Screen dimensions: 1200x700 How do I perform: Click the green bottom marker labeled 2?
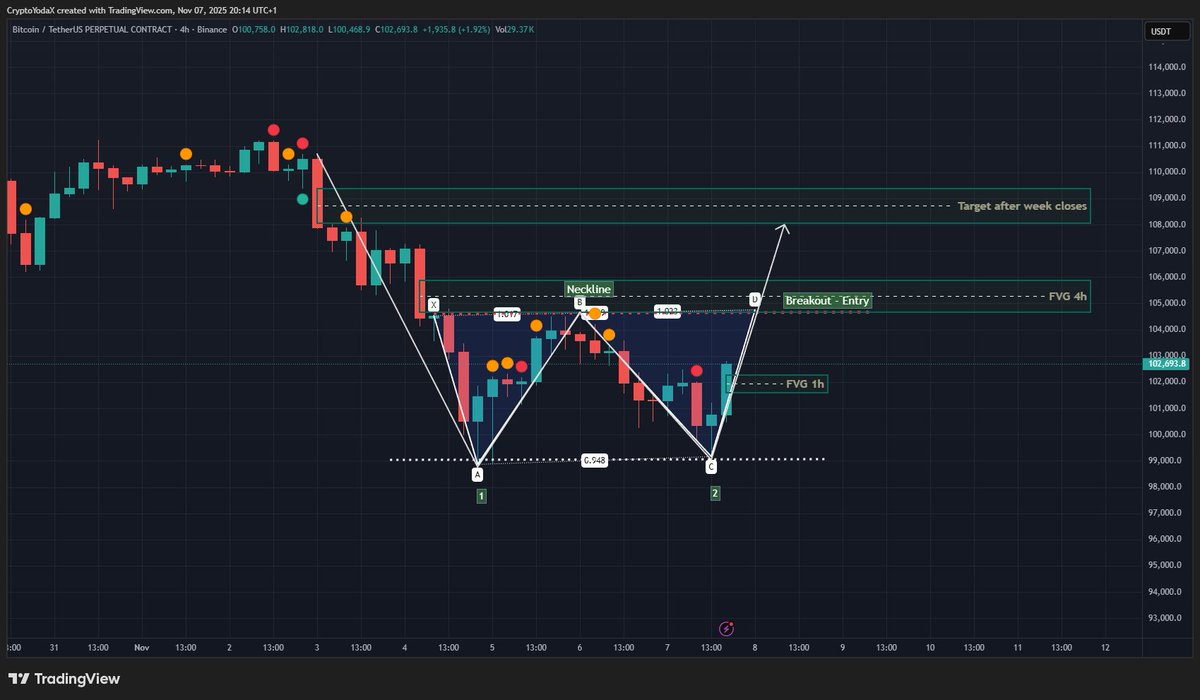715,493
